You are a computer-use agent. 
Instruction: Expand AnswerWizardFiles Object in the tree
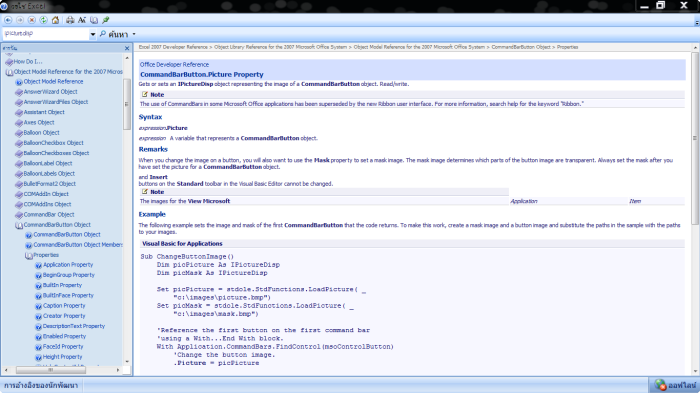56,102
